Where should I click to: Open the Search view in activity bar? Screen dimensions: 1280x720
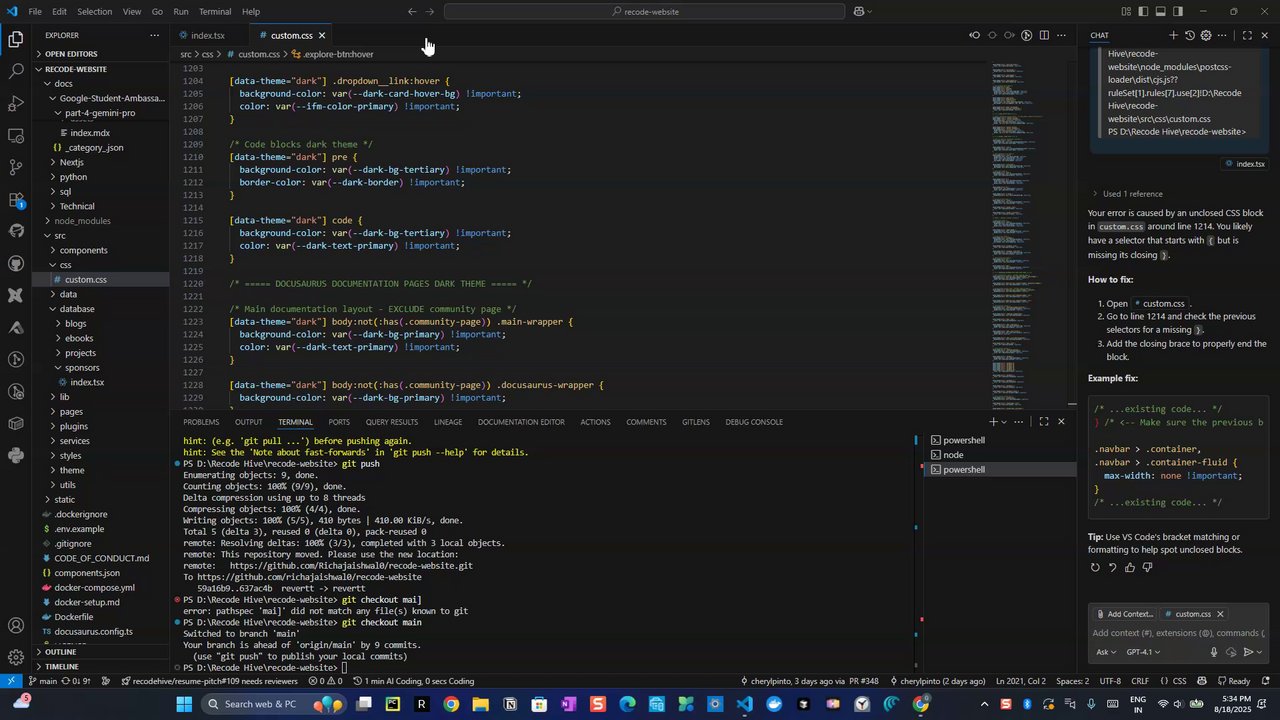16,72
